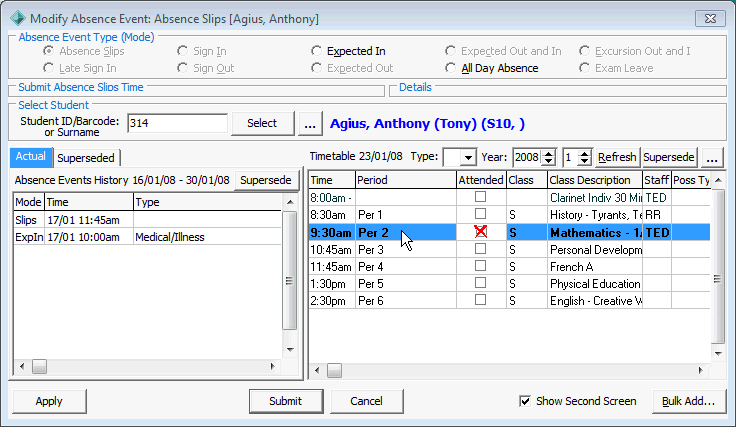Screen dimensions: 736x427
Task: Toggle Attended checkbox for Per 6 English
Action: click(x=480, y=300)
